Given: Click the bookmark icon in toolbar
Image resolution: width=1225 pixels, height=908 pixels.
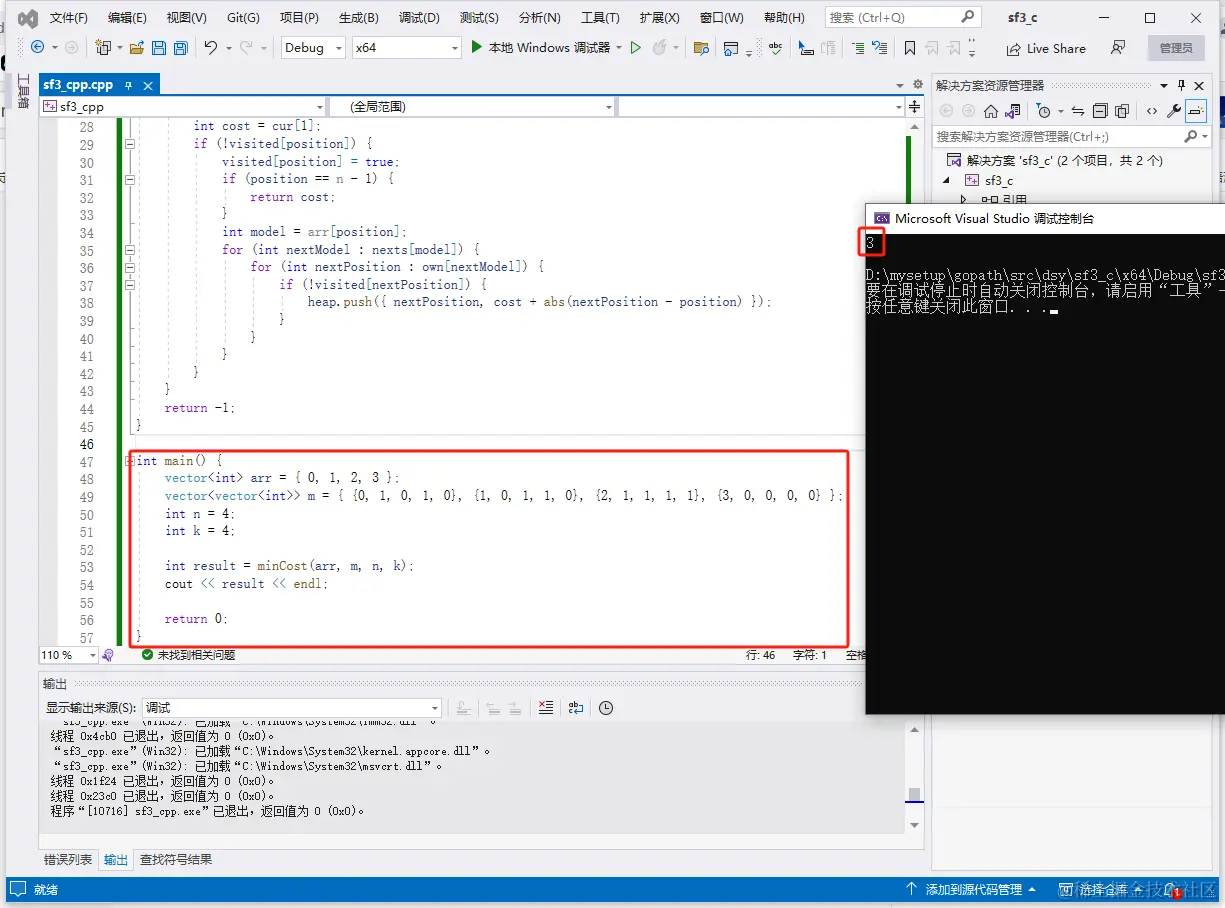Looking at the screenshot, I should point(909,48).
